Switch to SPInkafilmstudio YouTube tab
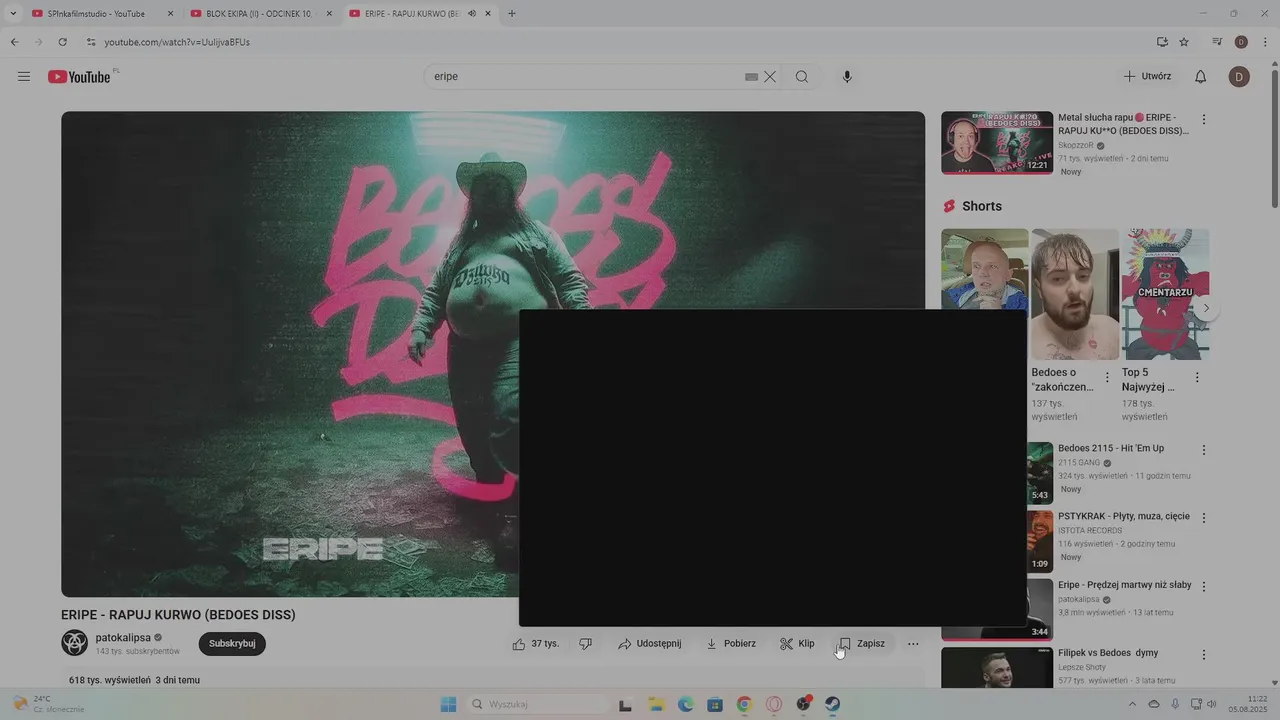 [101, 14]
